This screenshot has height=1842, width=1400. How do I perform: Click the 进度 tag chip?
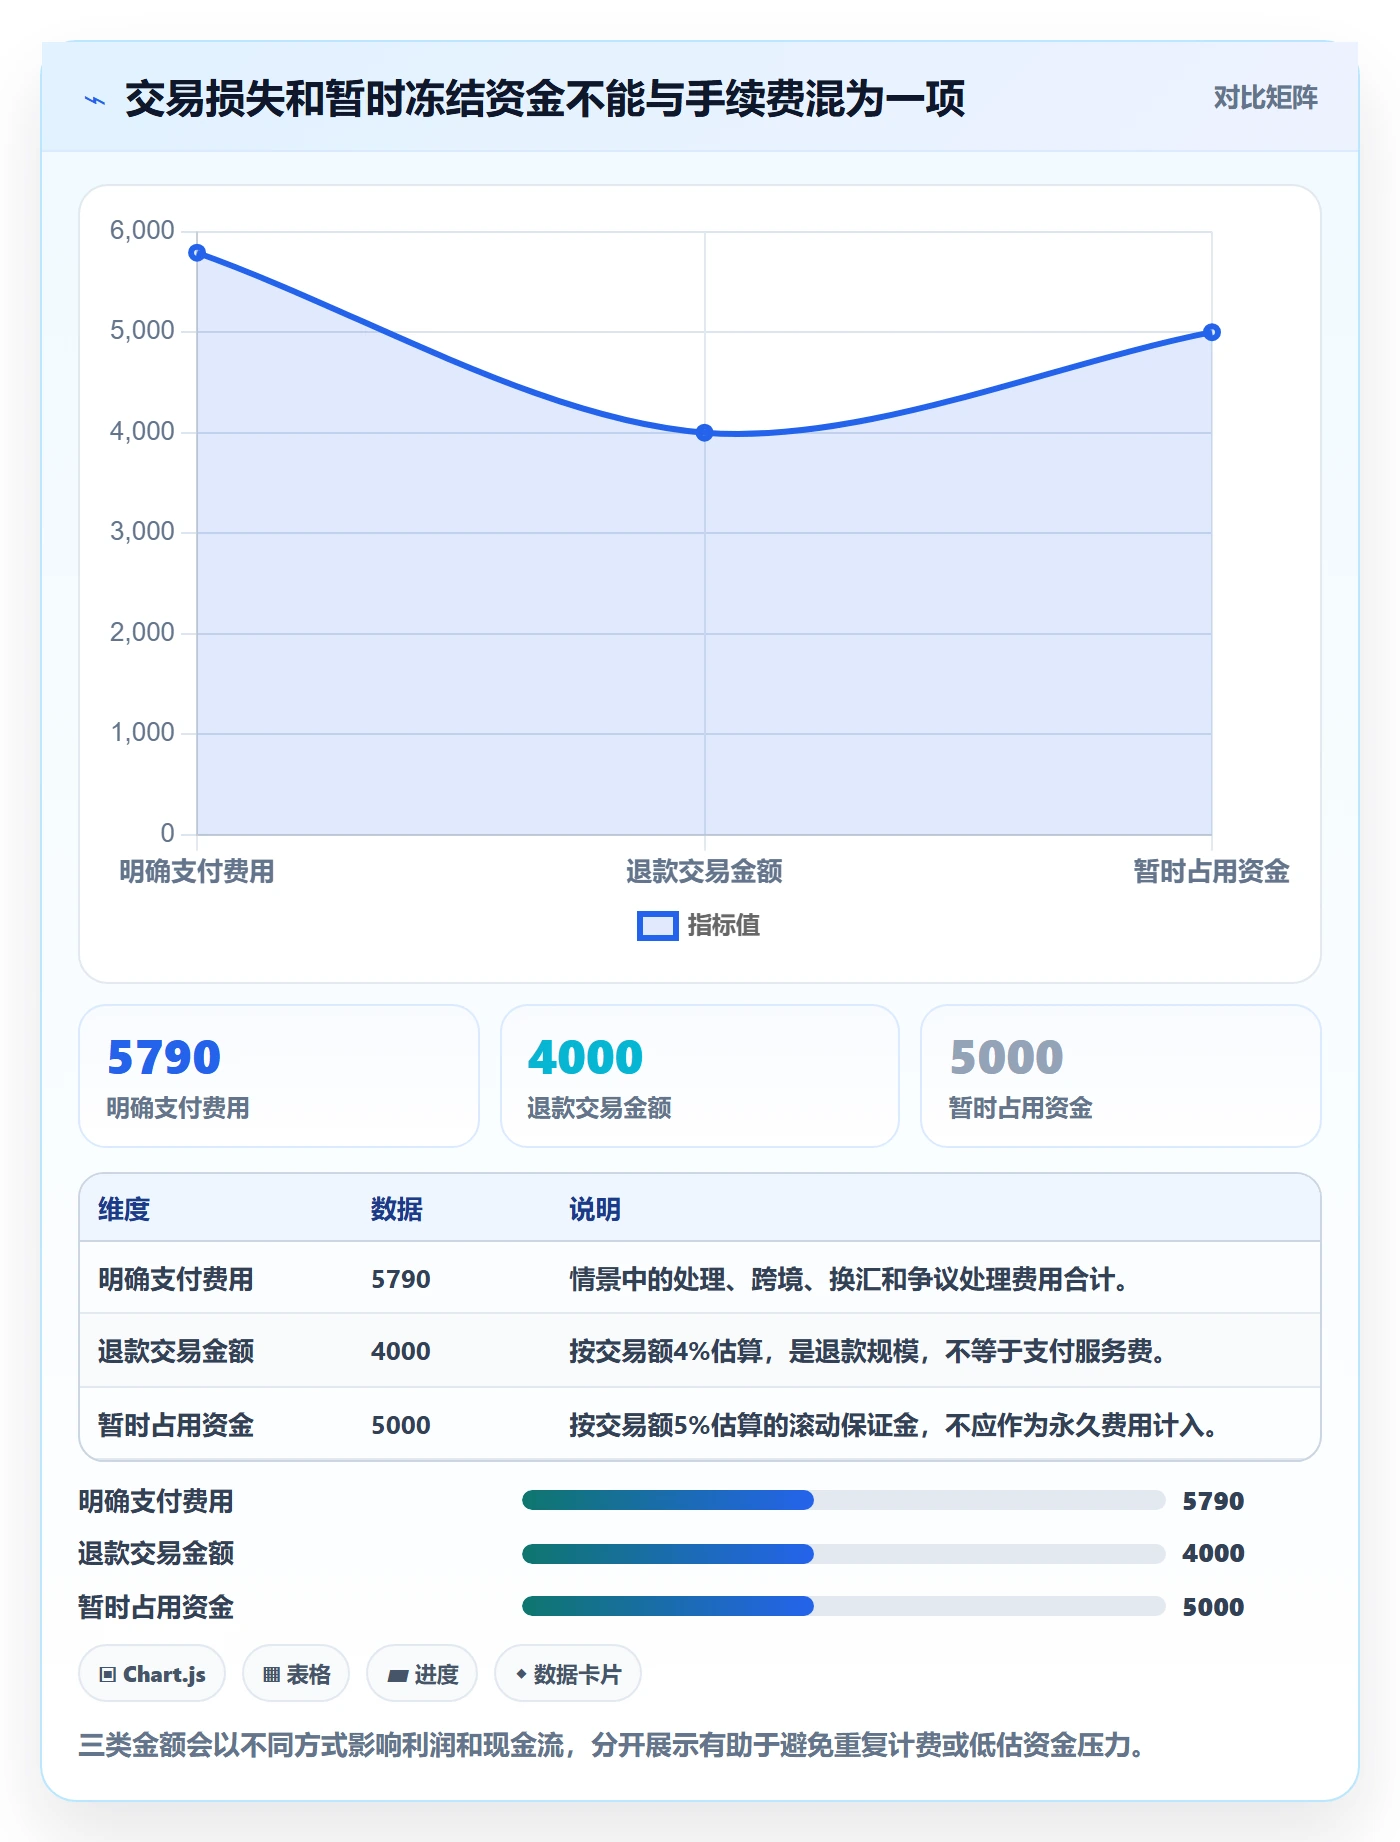click(422, 1673)
